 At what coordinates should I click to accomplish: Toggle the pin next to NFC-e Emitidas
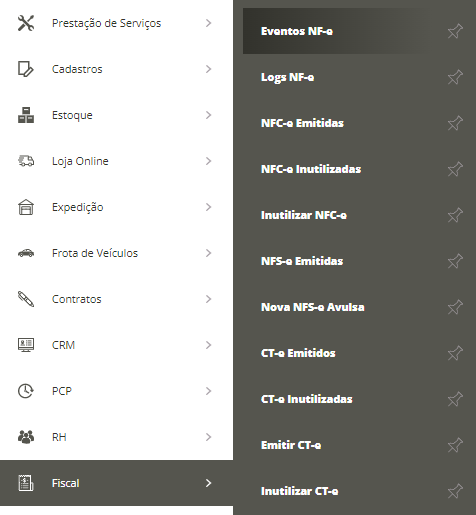[x=455, y=123]
